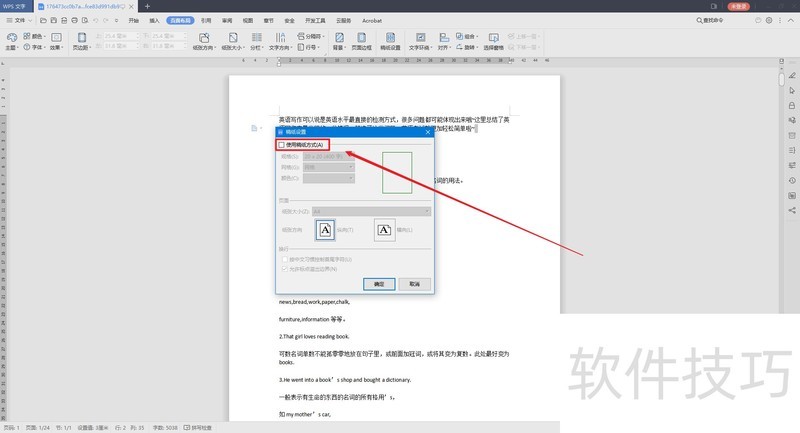Click the 文字环绕 text wrap icon
Screen dimensions: 800x433
point(420,38)
